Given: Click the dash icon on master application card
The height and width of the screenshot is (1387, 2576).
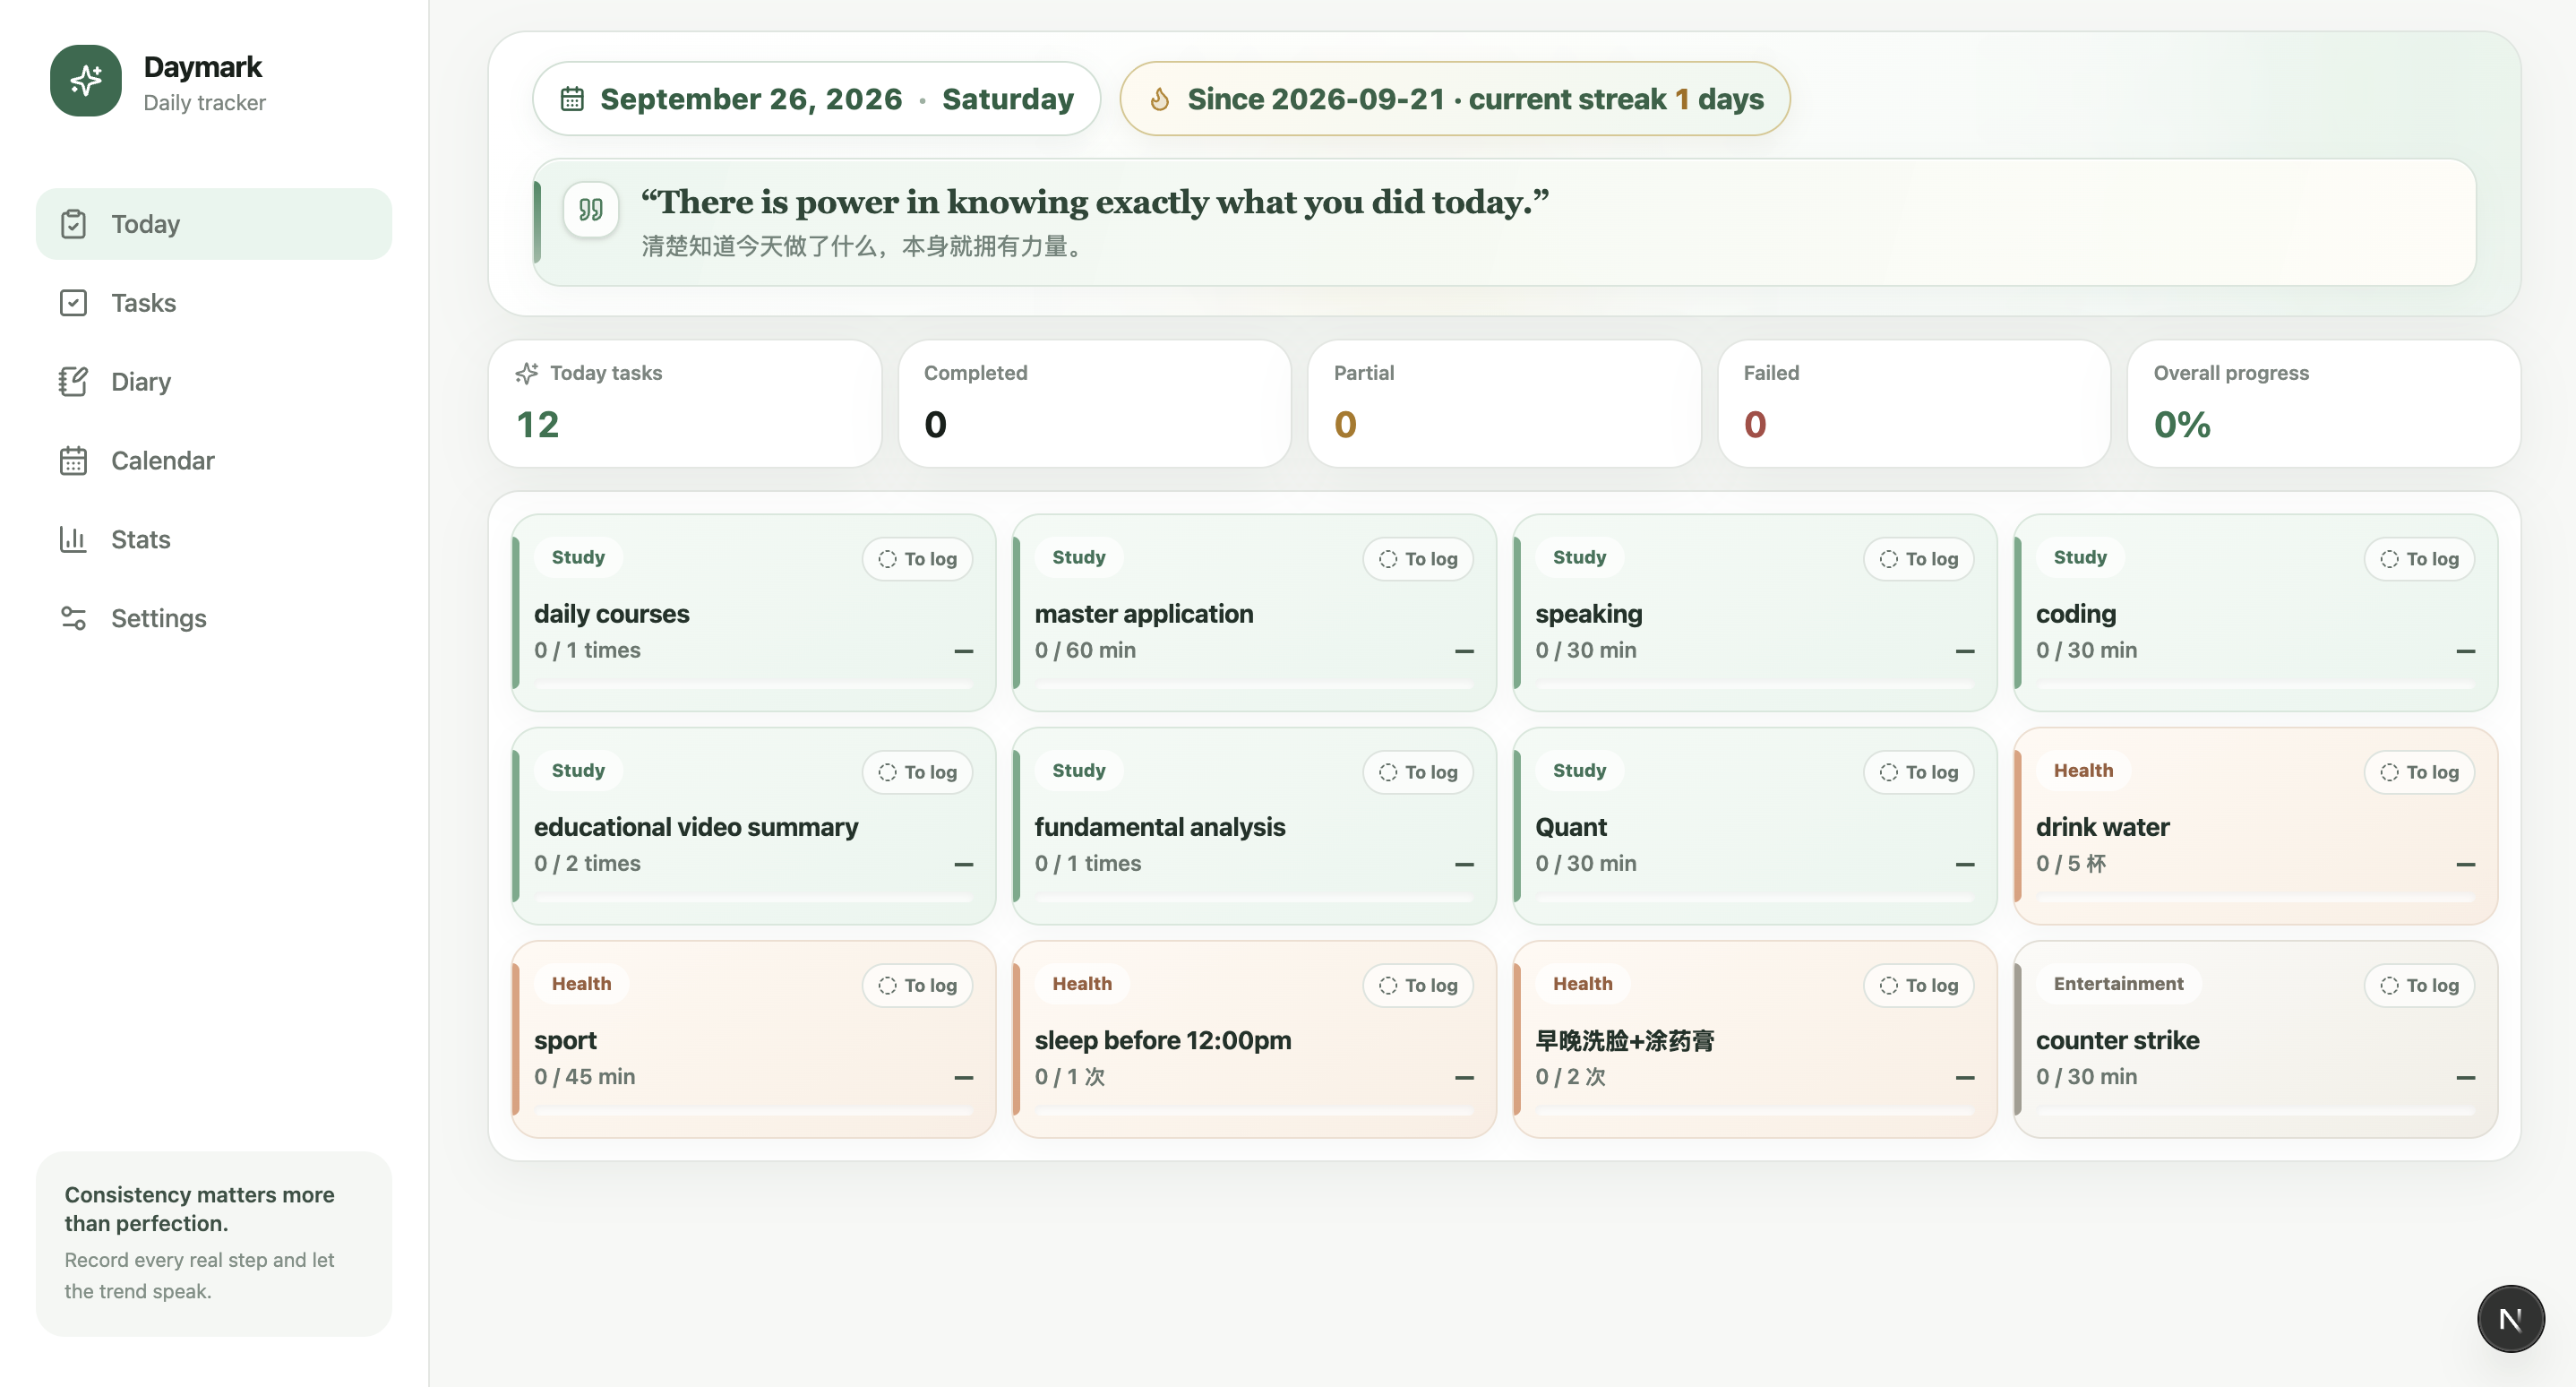Looking at the screenshot, I should [x=1464, y=651].
